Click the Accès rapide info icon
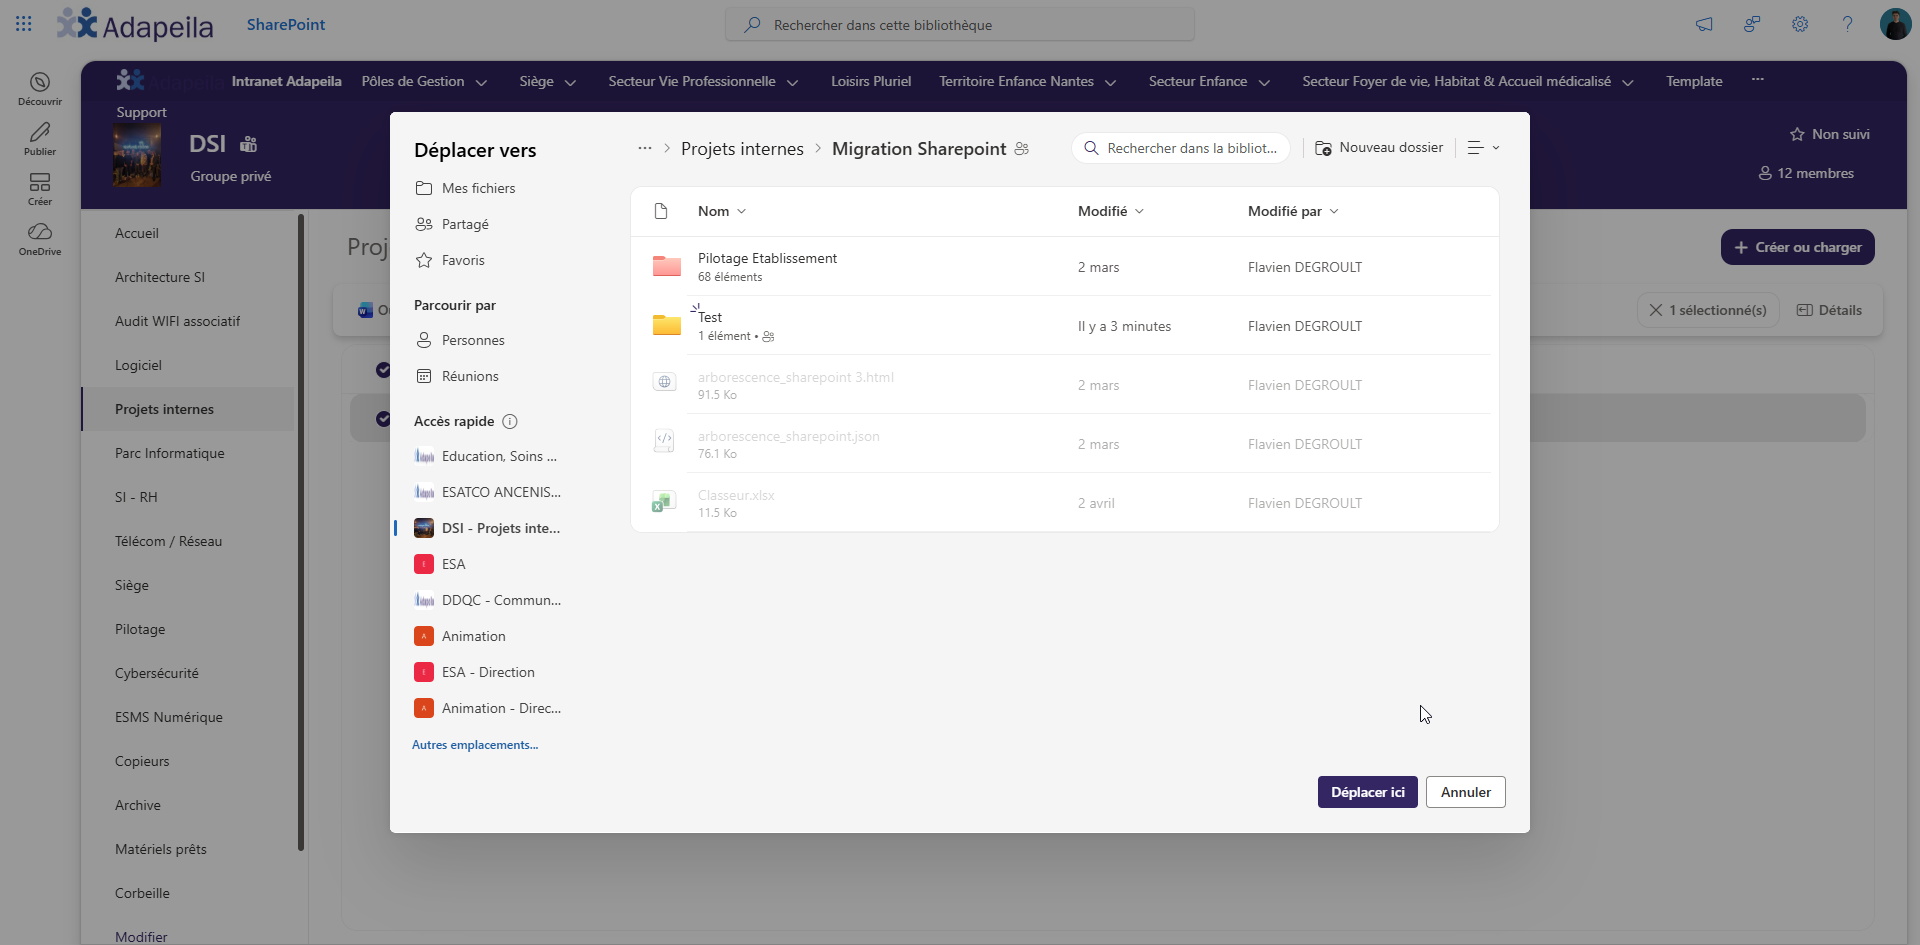Screen dimensions: 1920x945 click(x=510, y=421)
